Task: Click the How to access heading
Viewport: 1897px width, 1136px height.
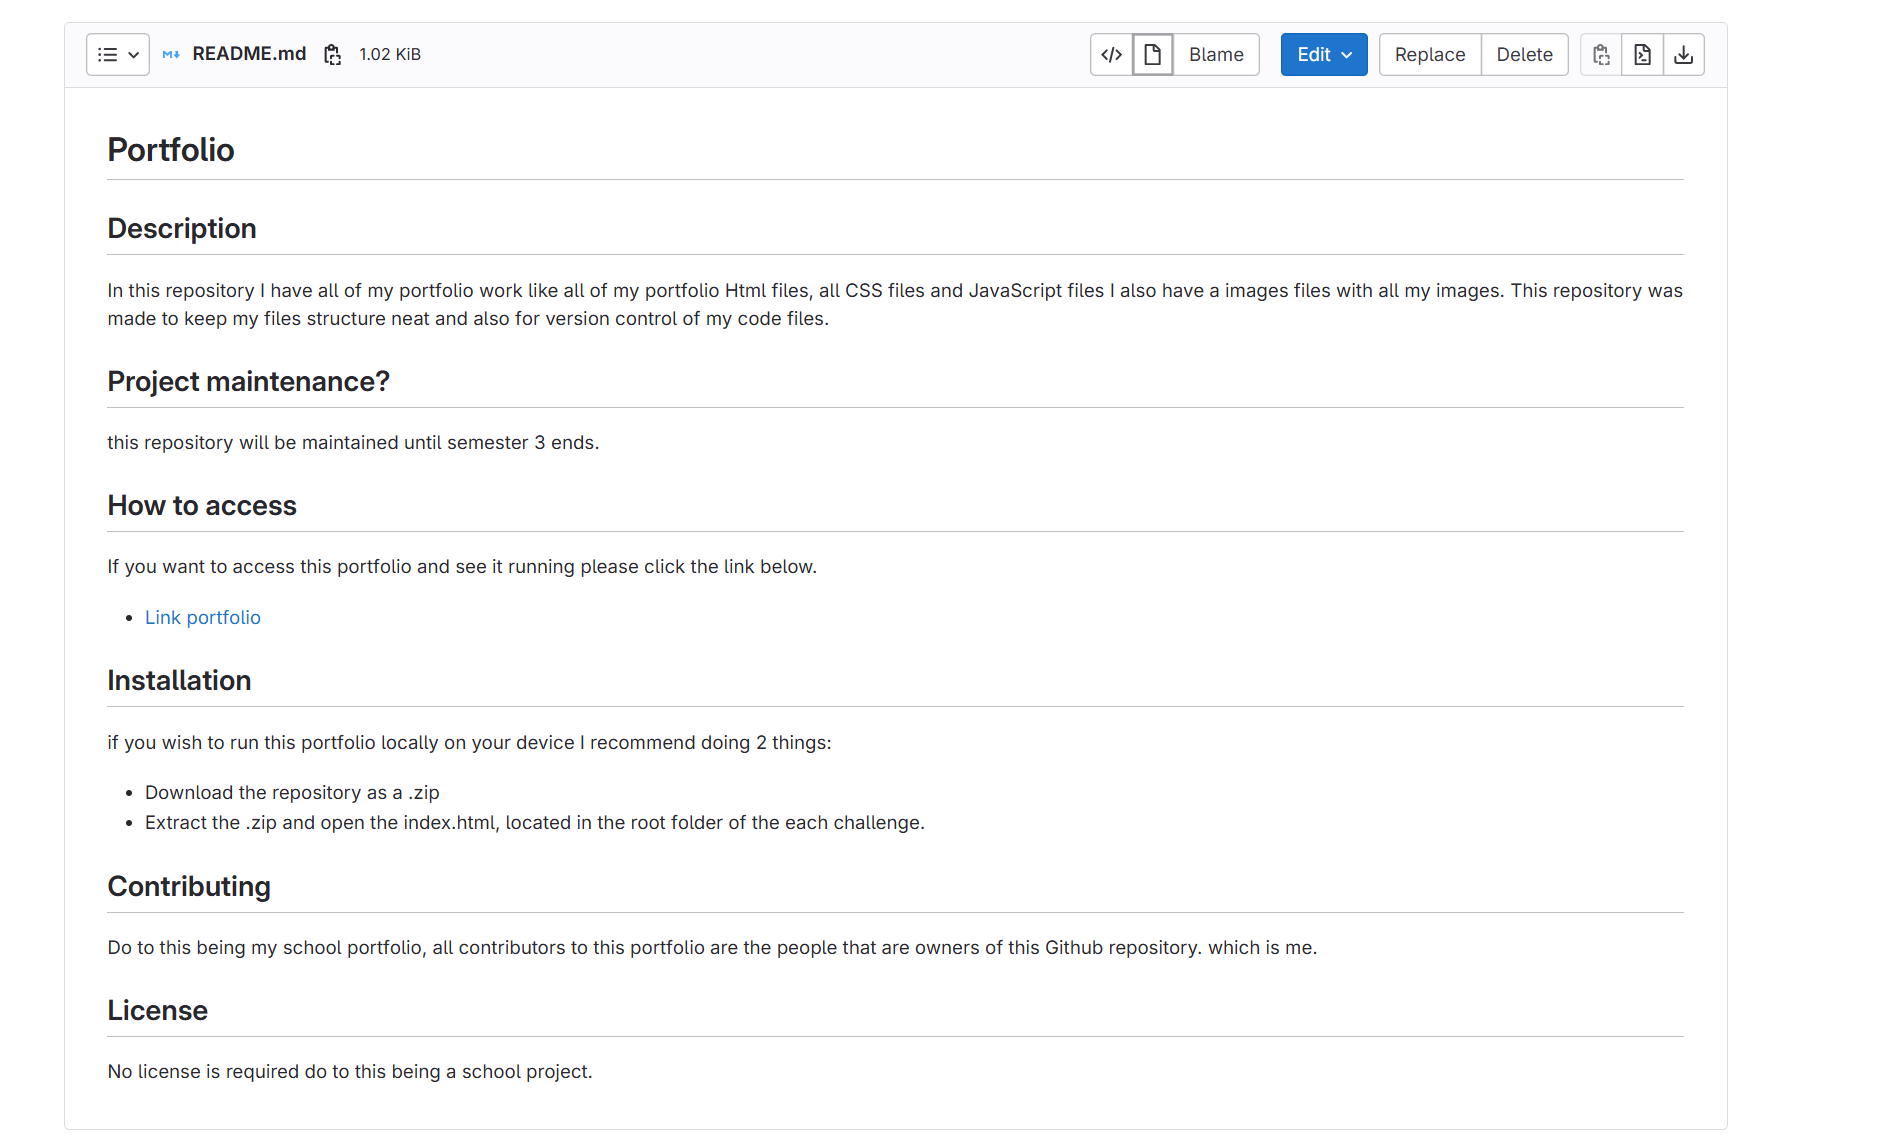Action: [202, 506]
